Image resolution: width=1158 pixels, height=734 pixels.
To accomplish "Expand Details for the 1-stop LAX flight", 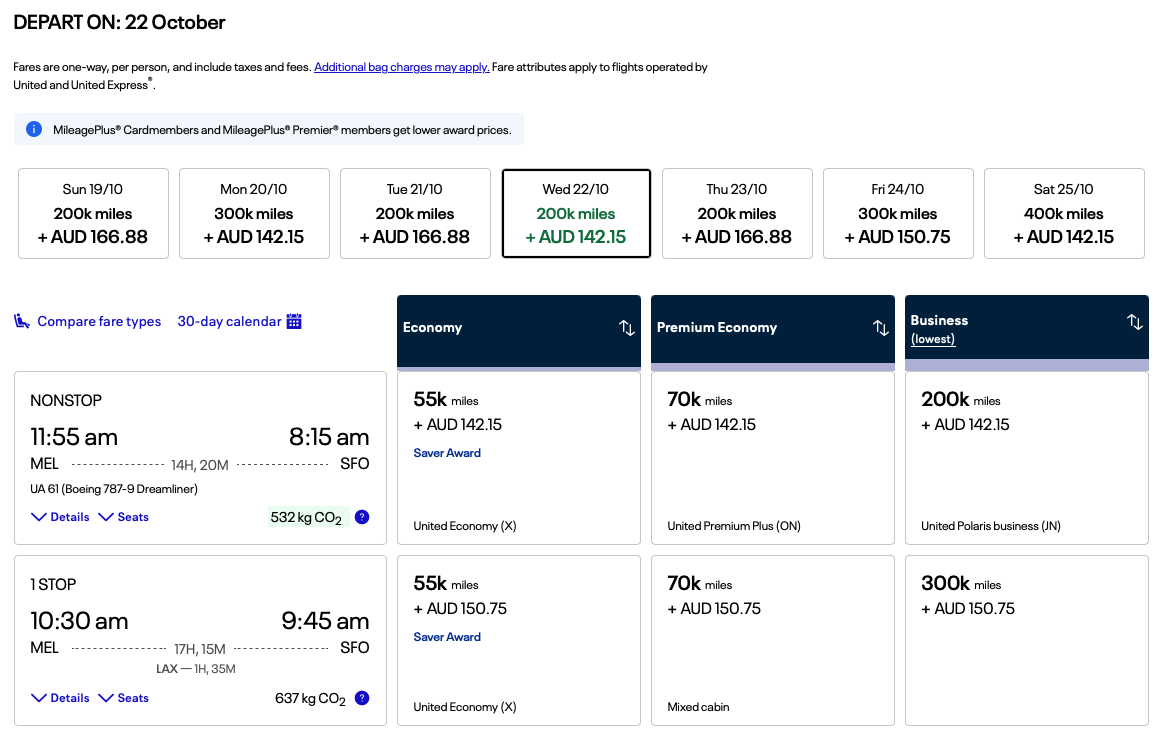I will 60,698.
